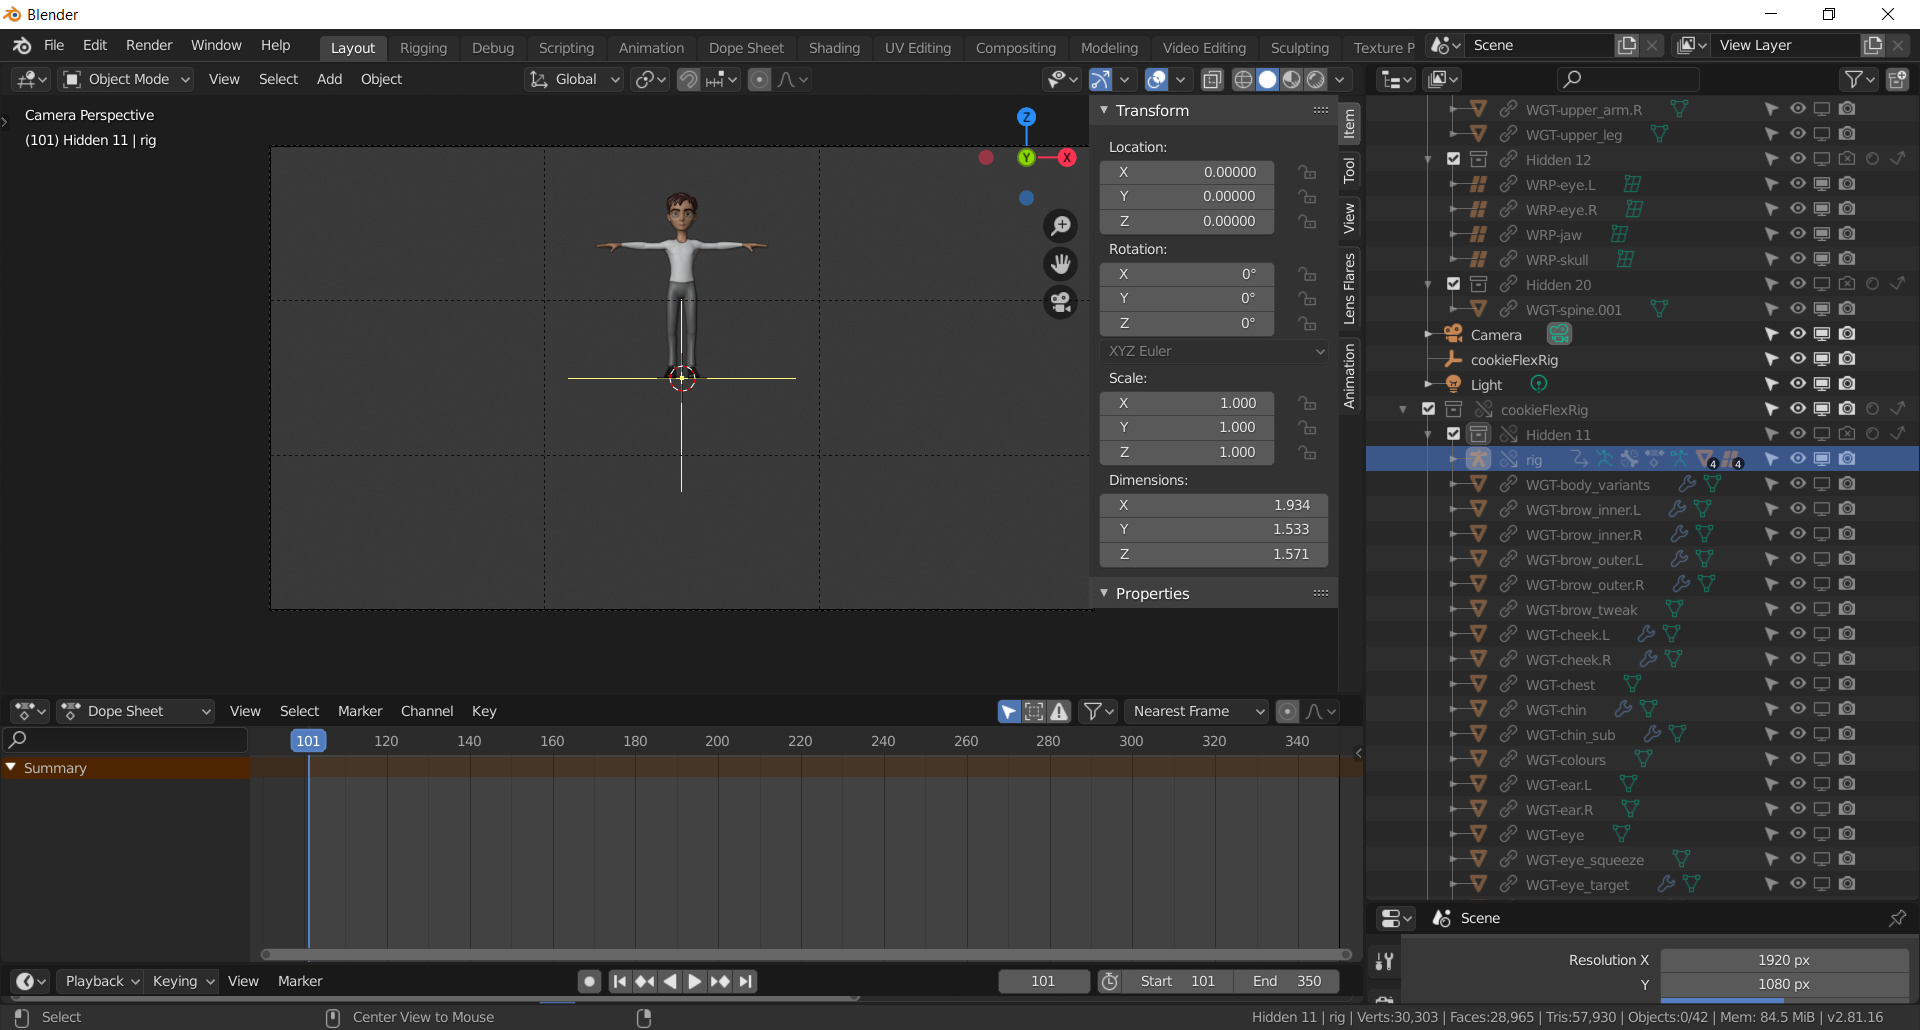Screen dimensions: 1920x1030
Task: Open the Lens Flares sidebar tab
Action: tap(1349, 288)
